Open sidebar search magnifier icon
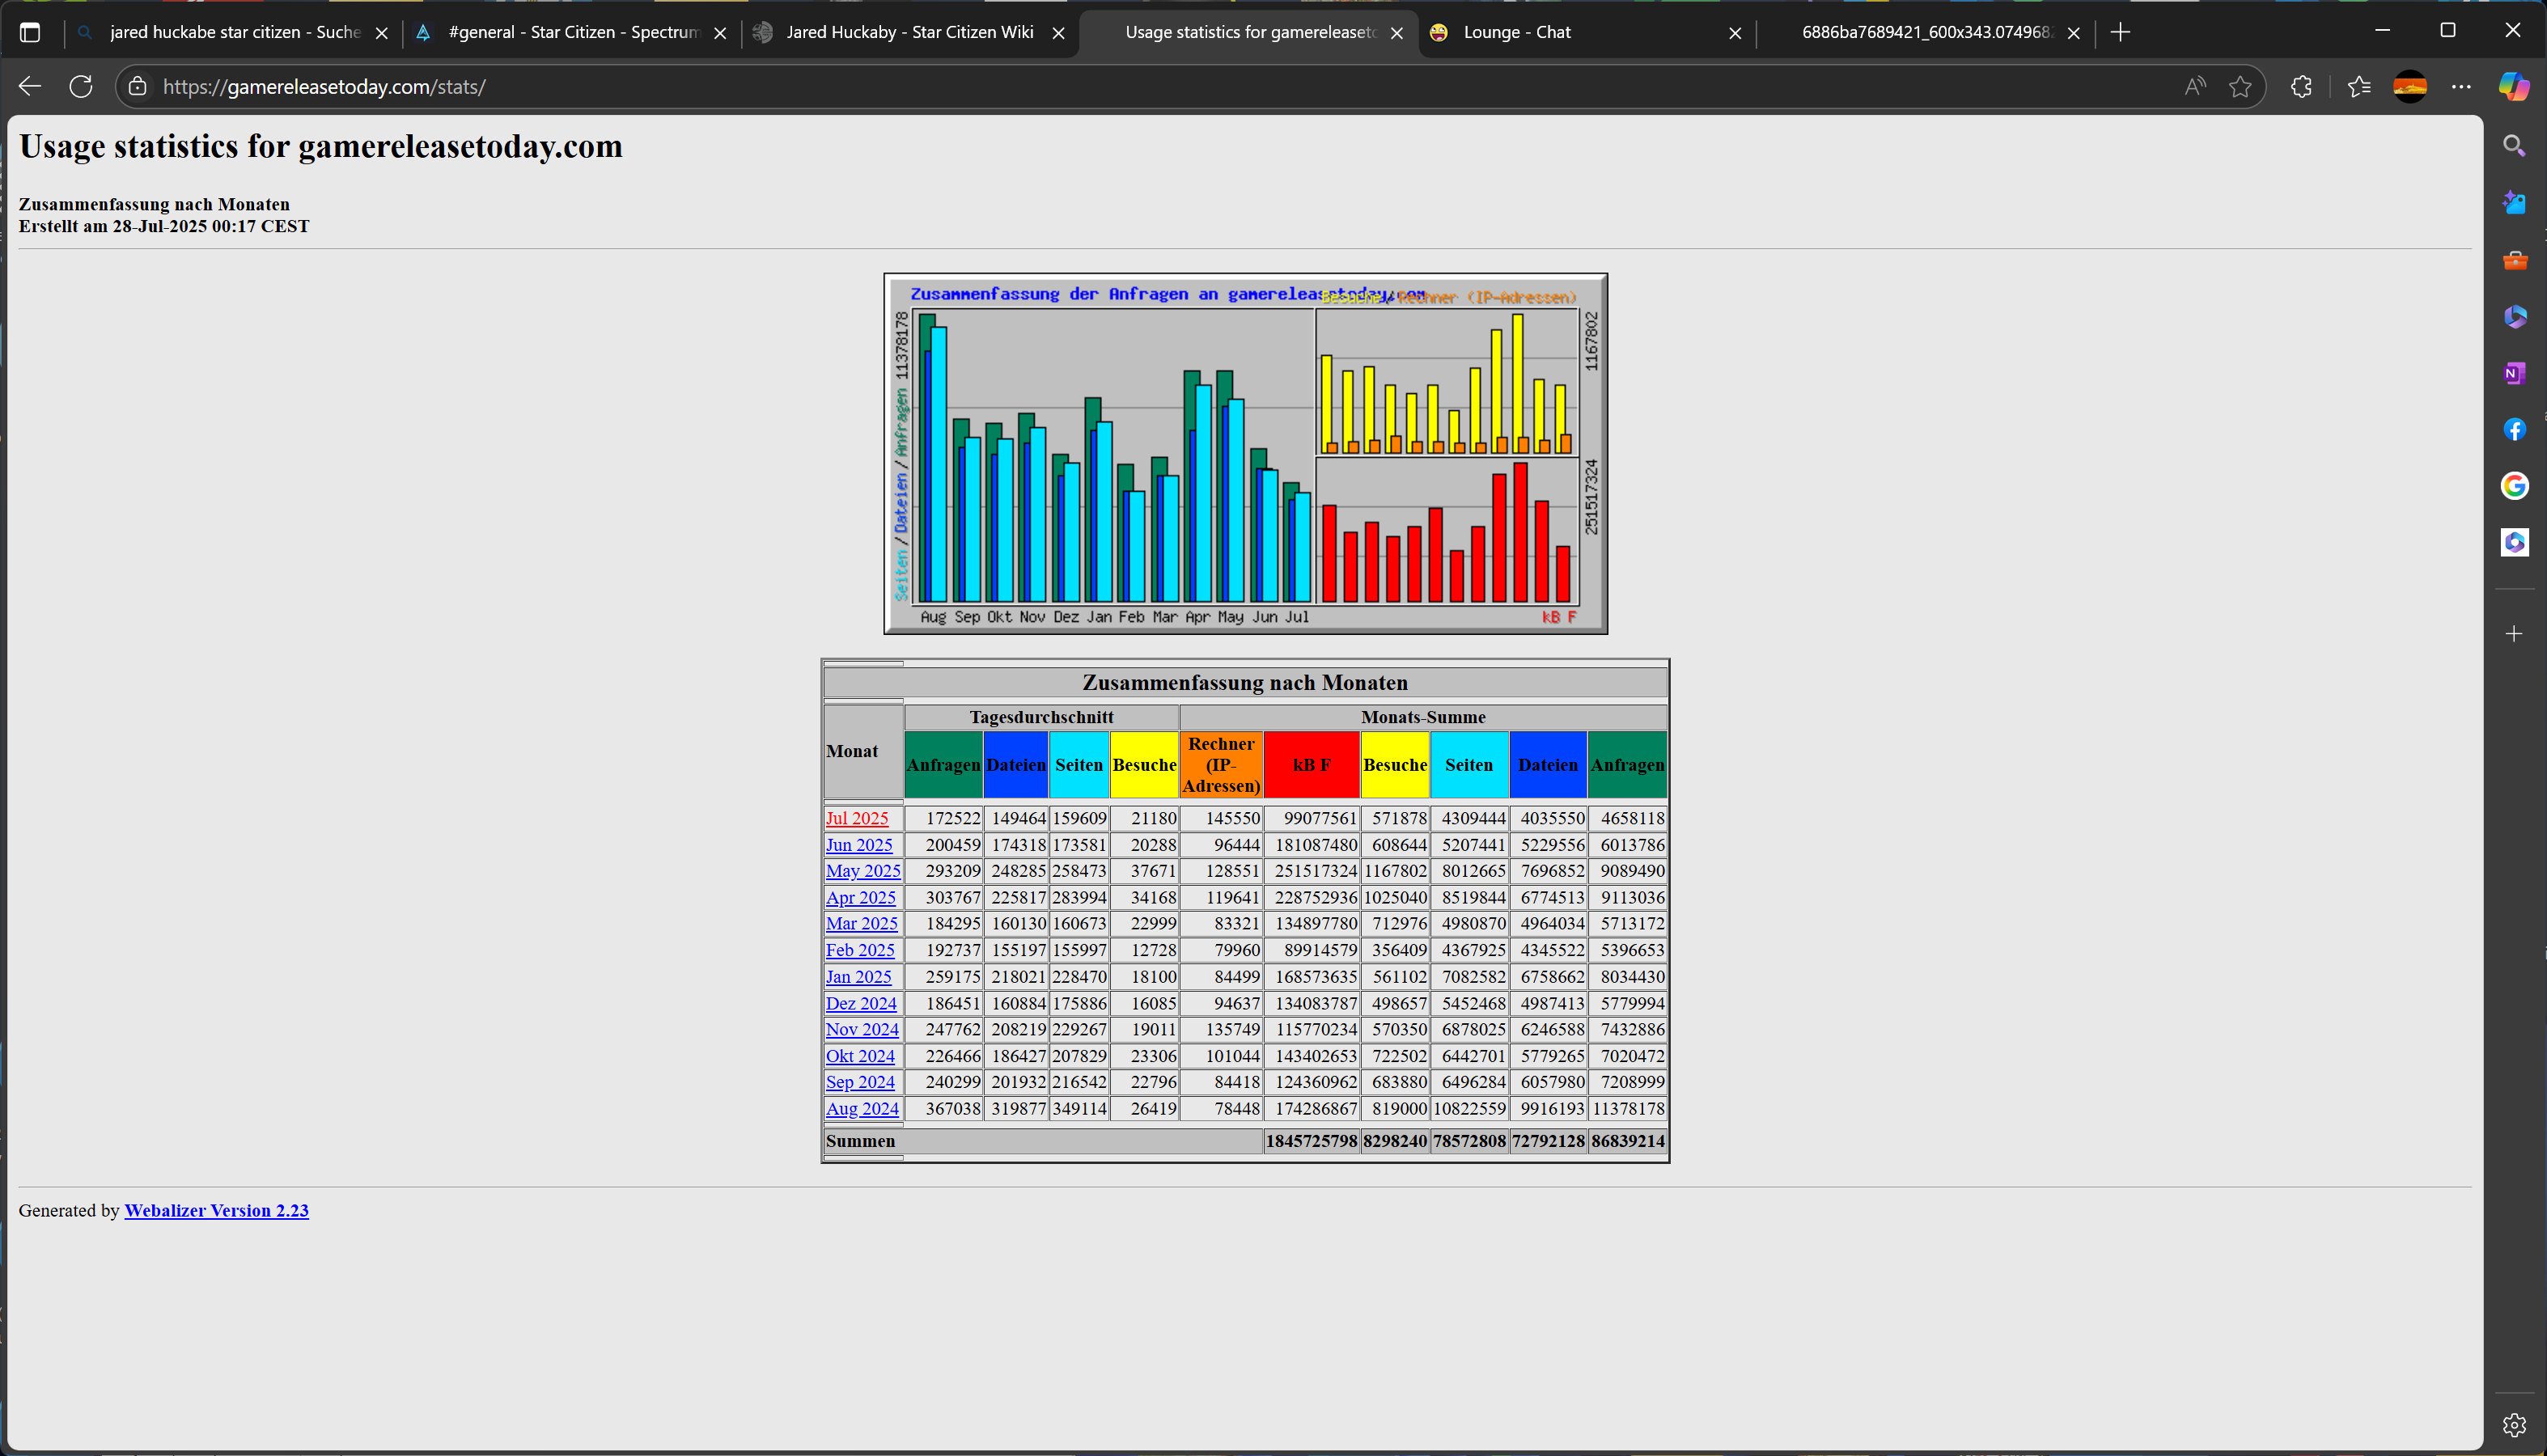 tap(2514, 146)
